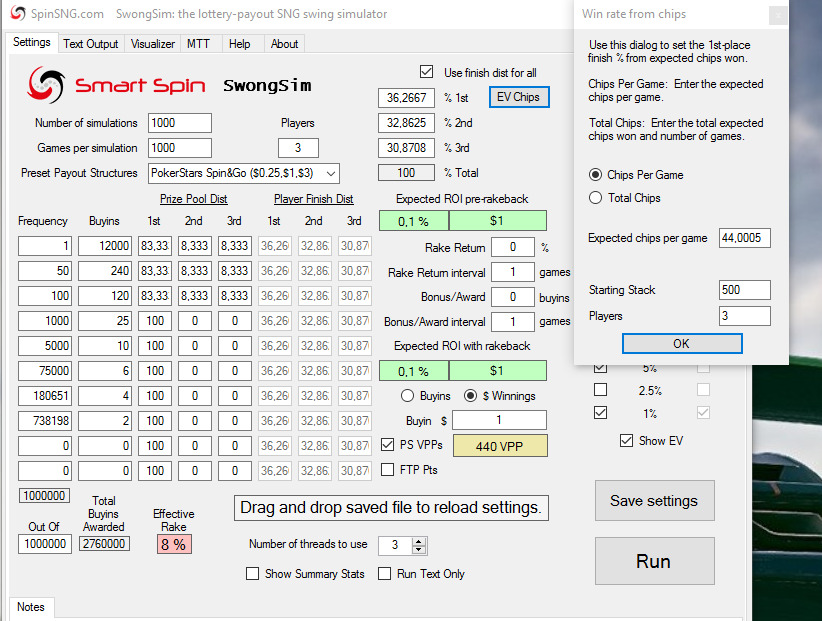The image size is (822, 621).
Task: Click the % 1st input field
Action: (x=406, y=97)
